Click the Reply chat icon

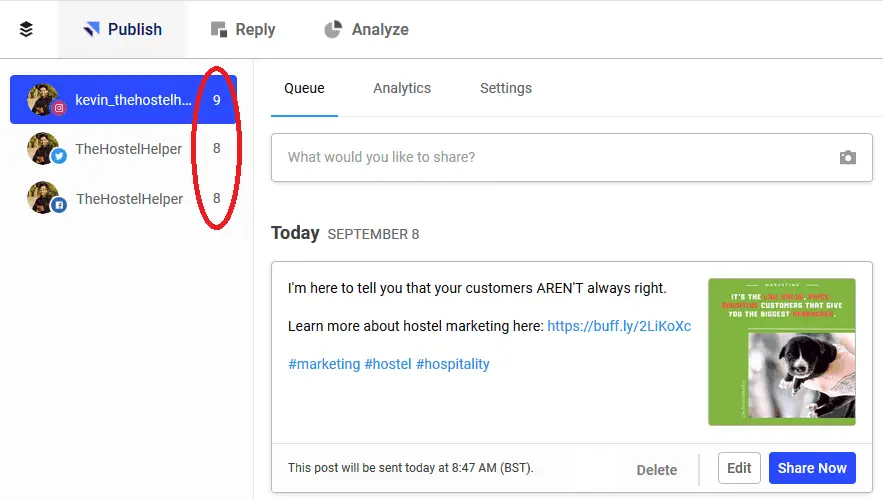(218, 29)
